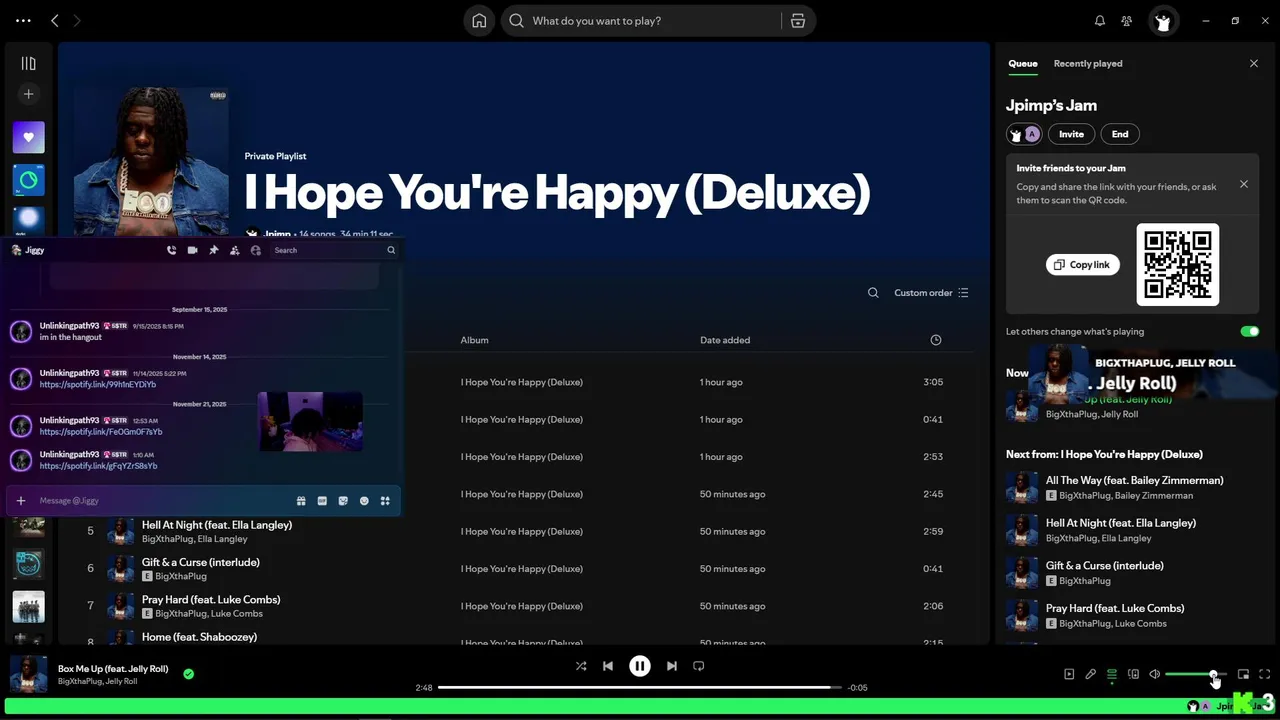This screenshot has height=720, width=1280.
Task: Open the notifications bell
Action: pyautogui.click(x=1100, y=20)
